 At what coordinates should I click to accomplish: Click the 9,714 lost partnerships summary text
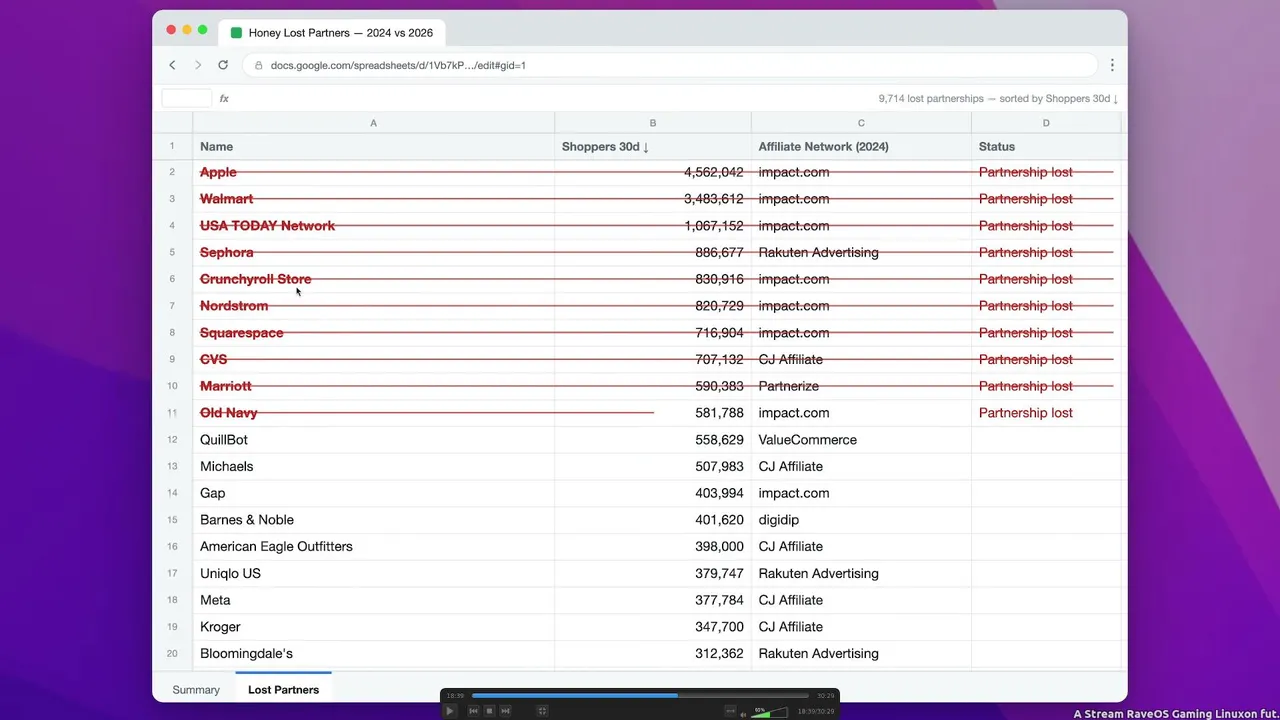(x=999, y=99)
